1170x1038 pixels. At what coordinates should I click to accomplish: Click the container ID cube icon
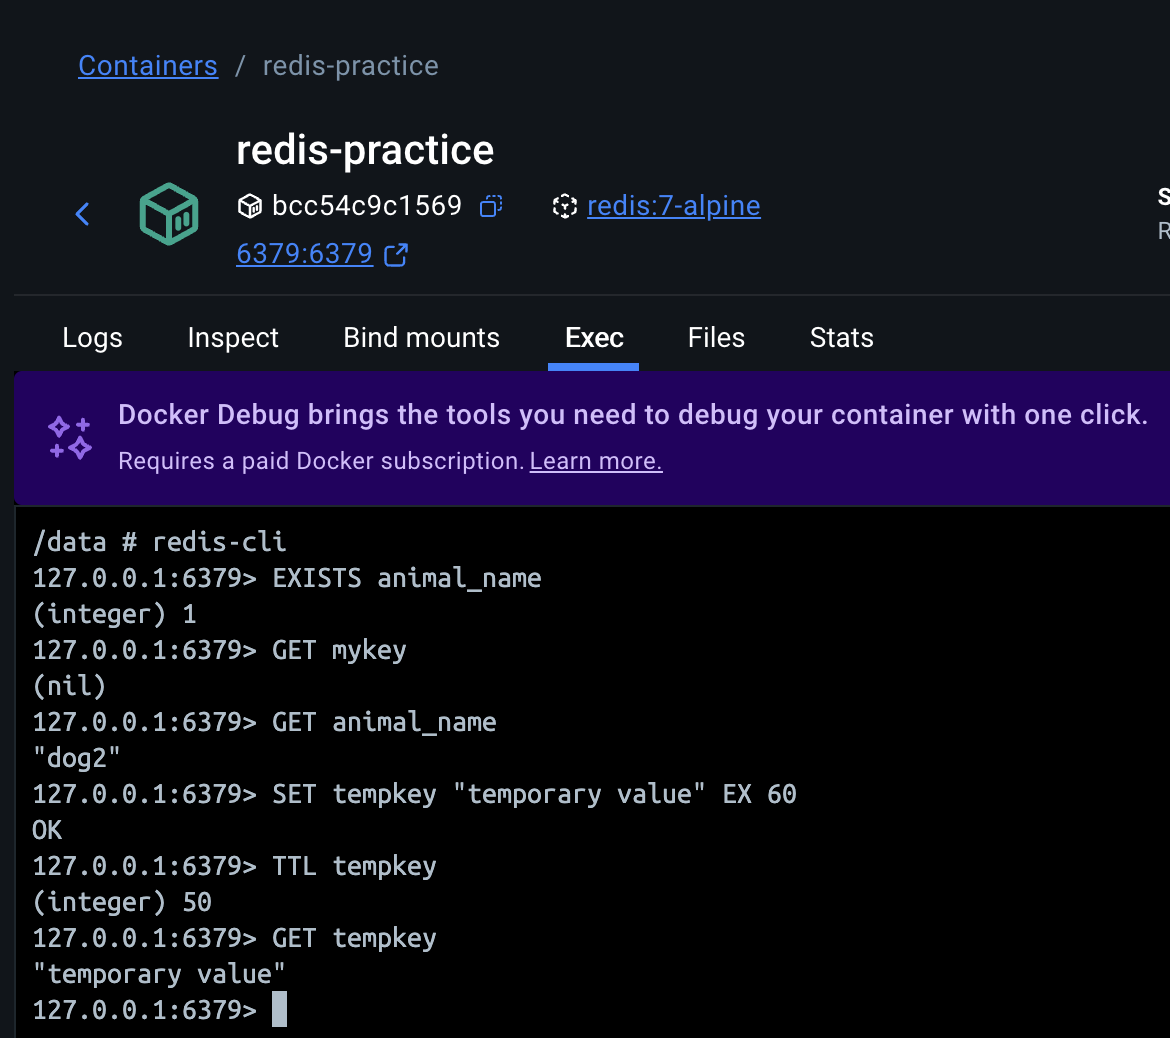coord(250,206)
